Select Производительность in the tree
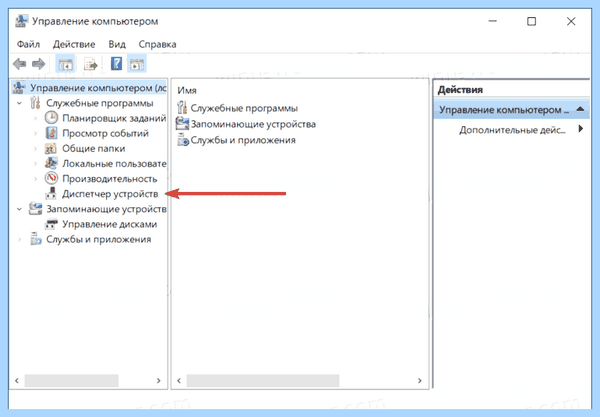The image size is (600, 417). coord(109,179)
